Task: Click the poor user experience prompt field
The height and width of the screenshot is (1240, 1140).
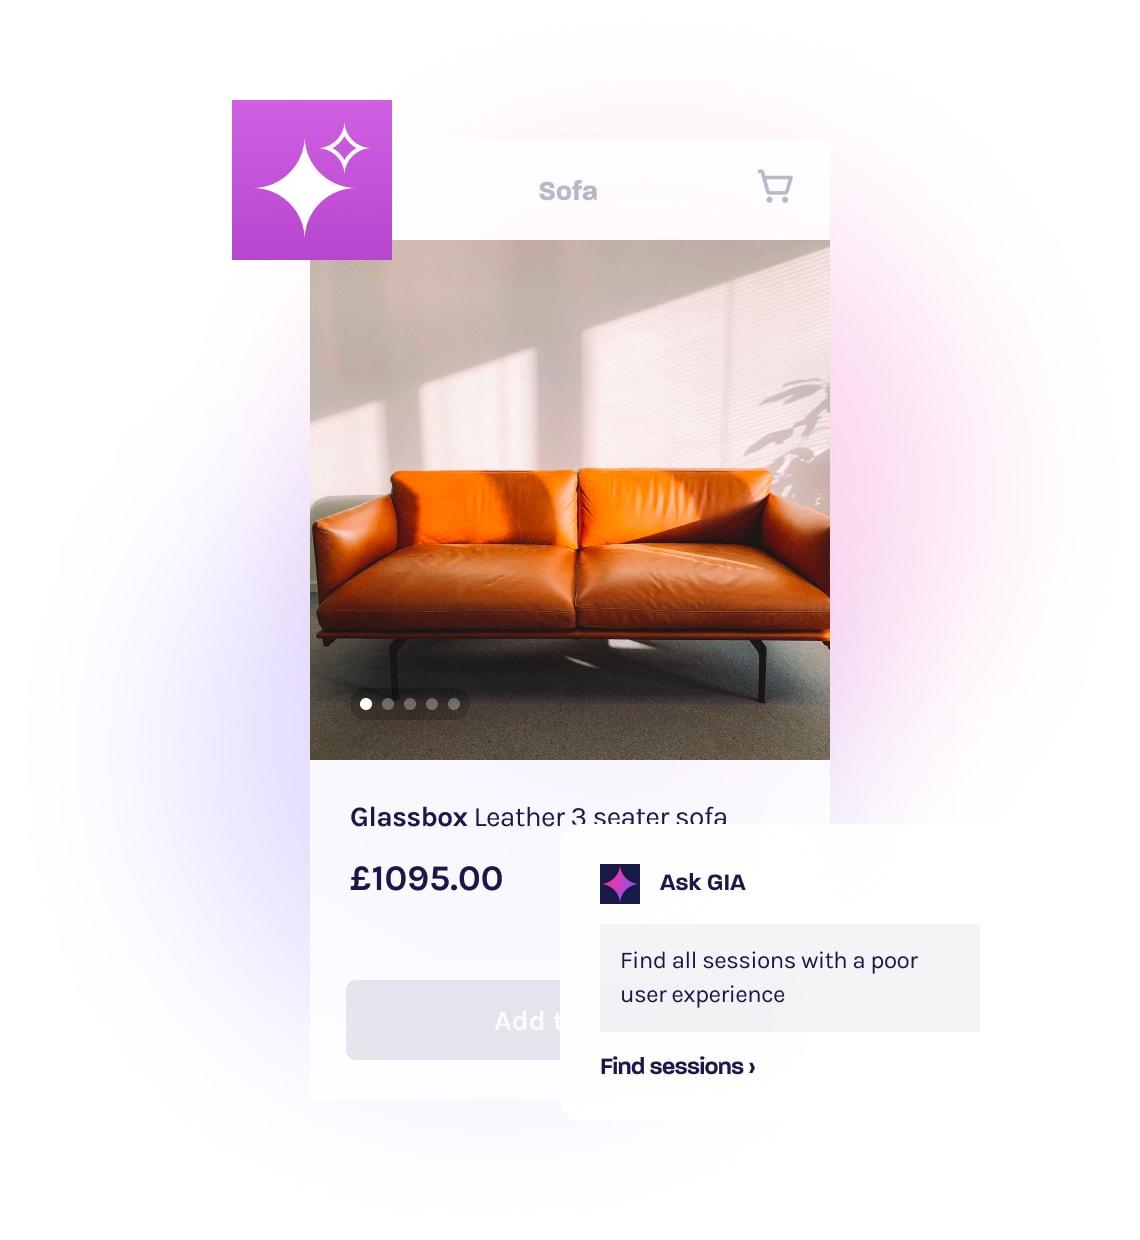Action: click(x=790, y=978)
